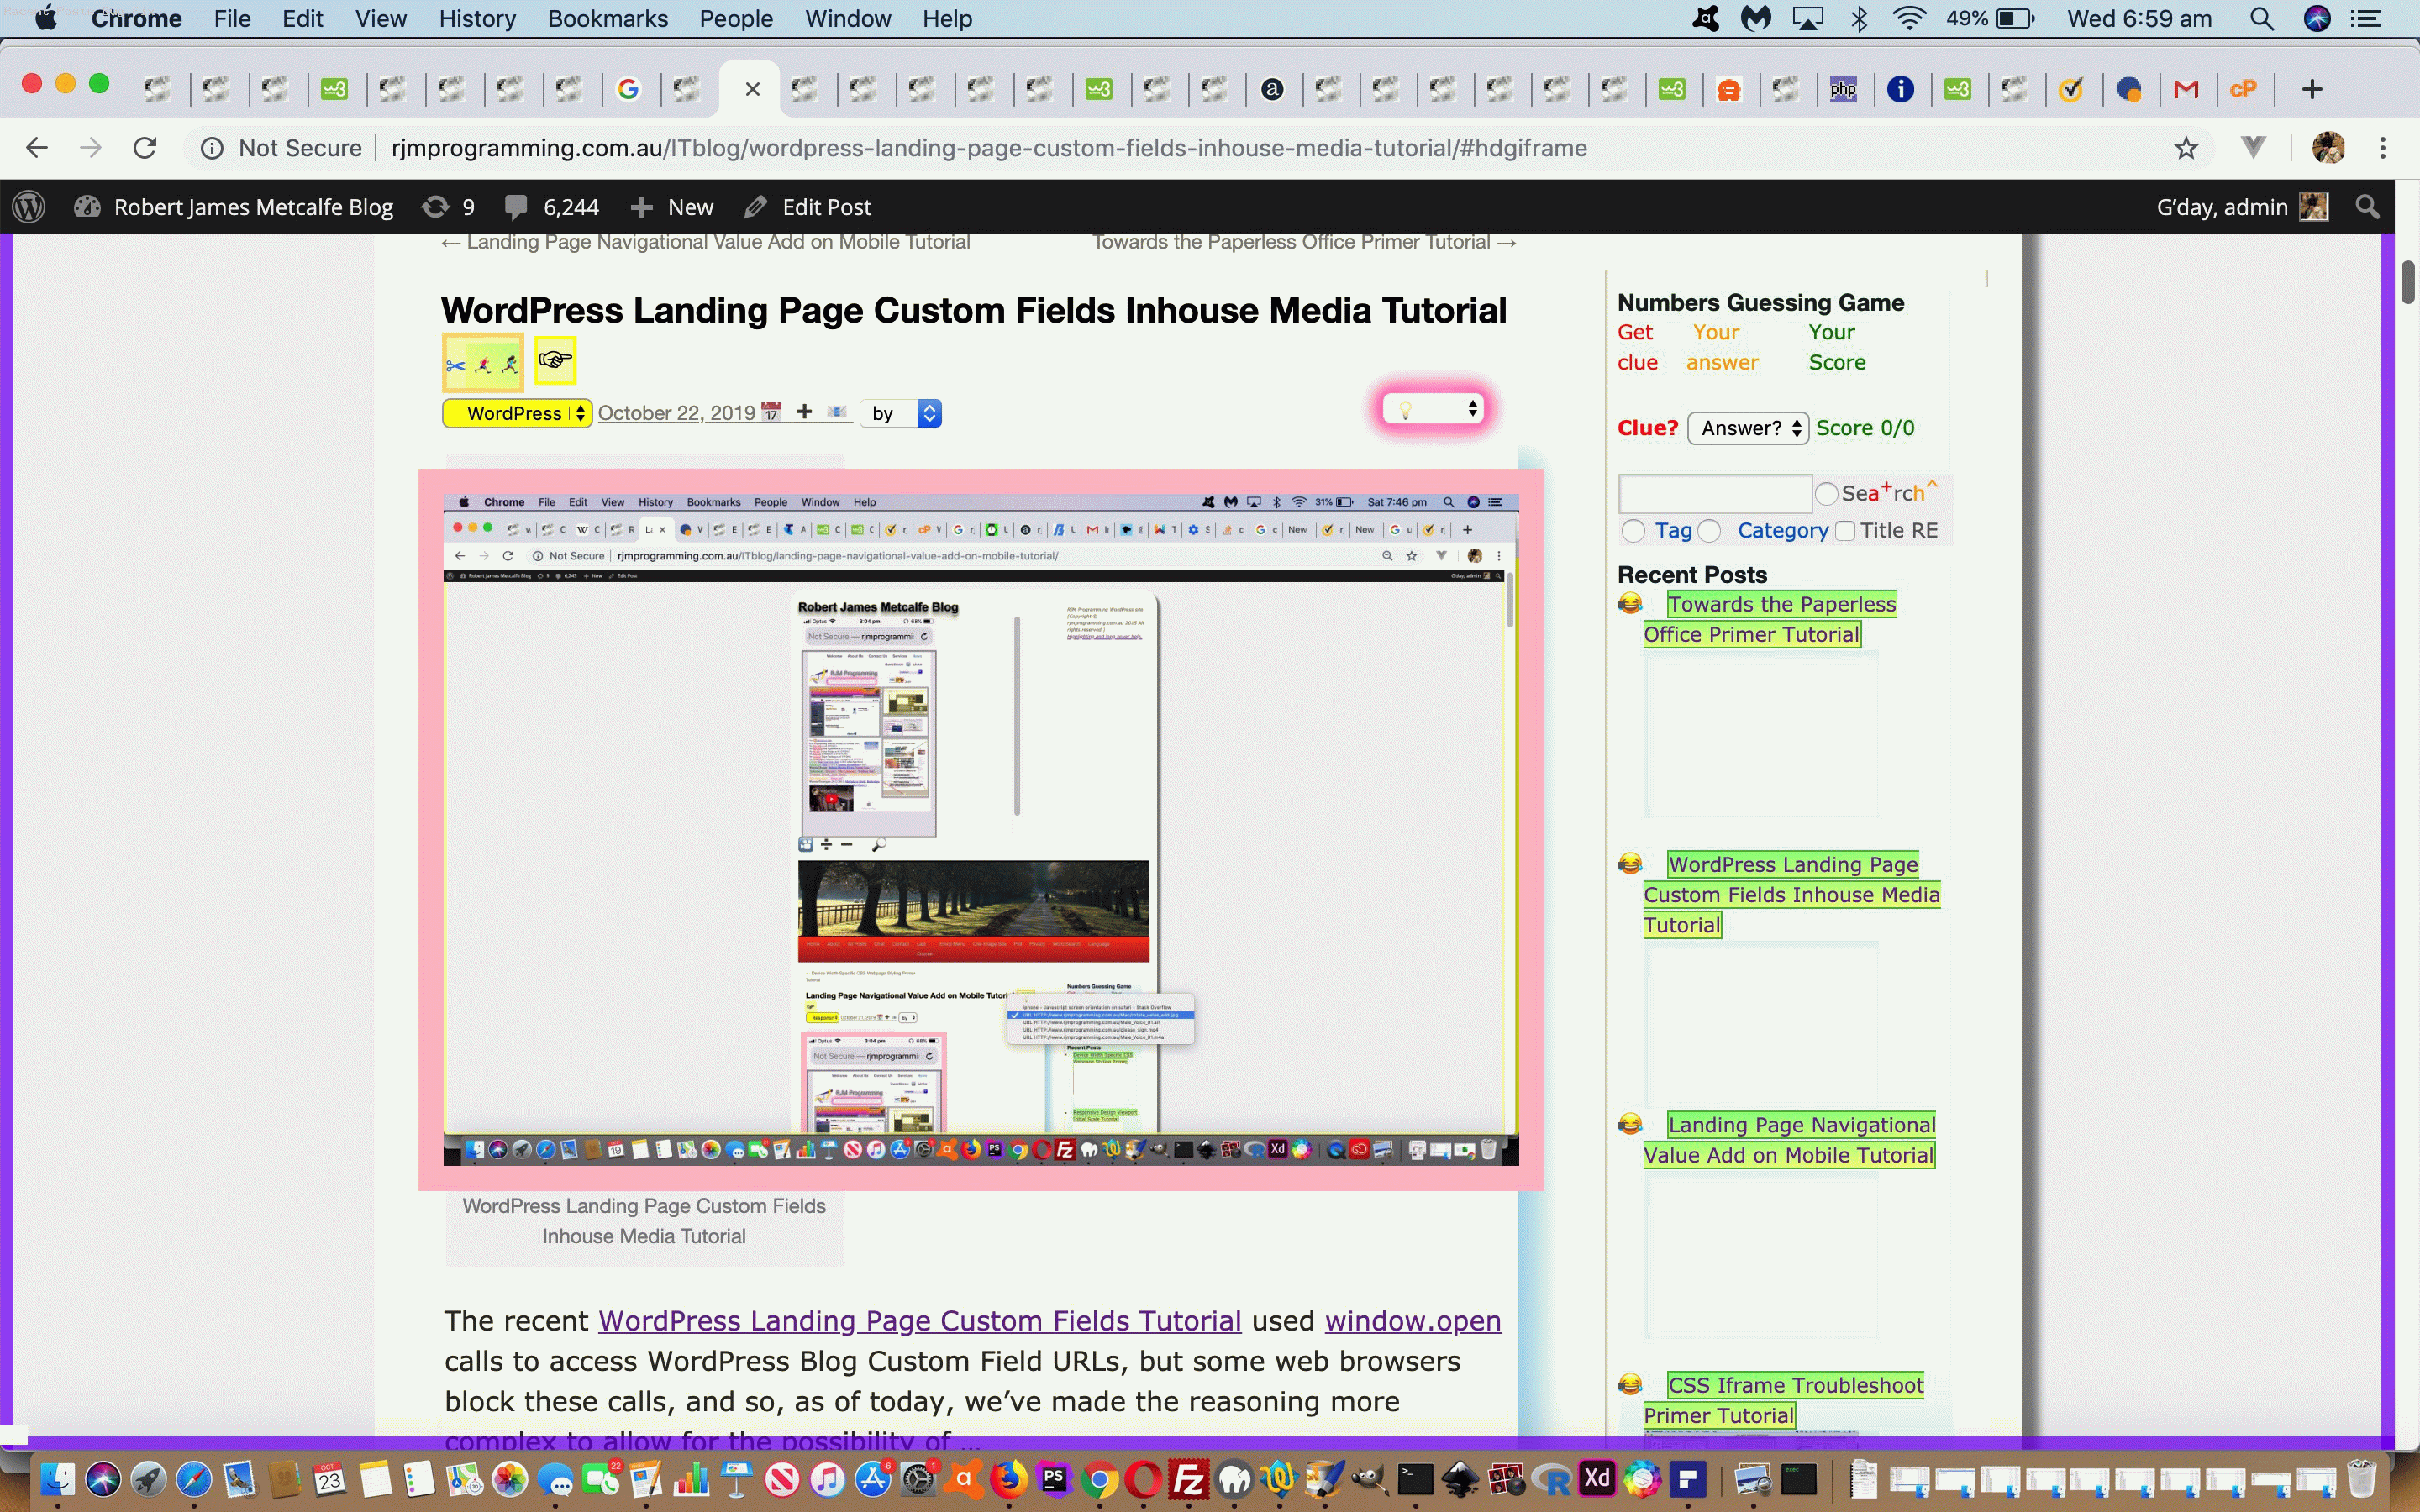Open the WordPress category dropdown

click(x=517, y=413)
